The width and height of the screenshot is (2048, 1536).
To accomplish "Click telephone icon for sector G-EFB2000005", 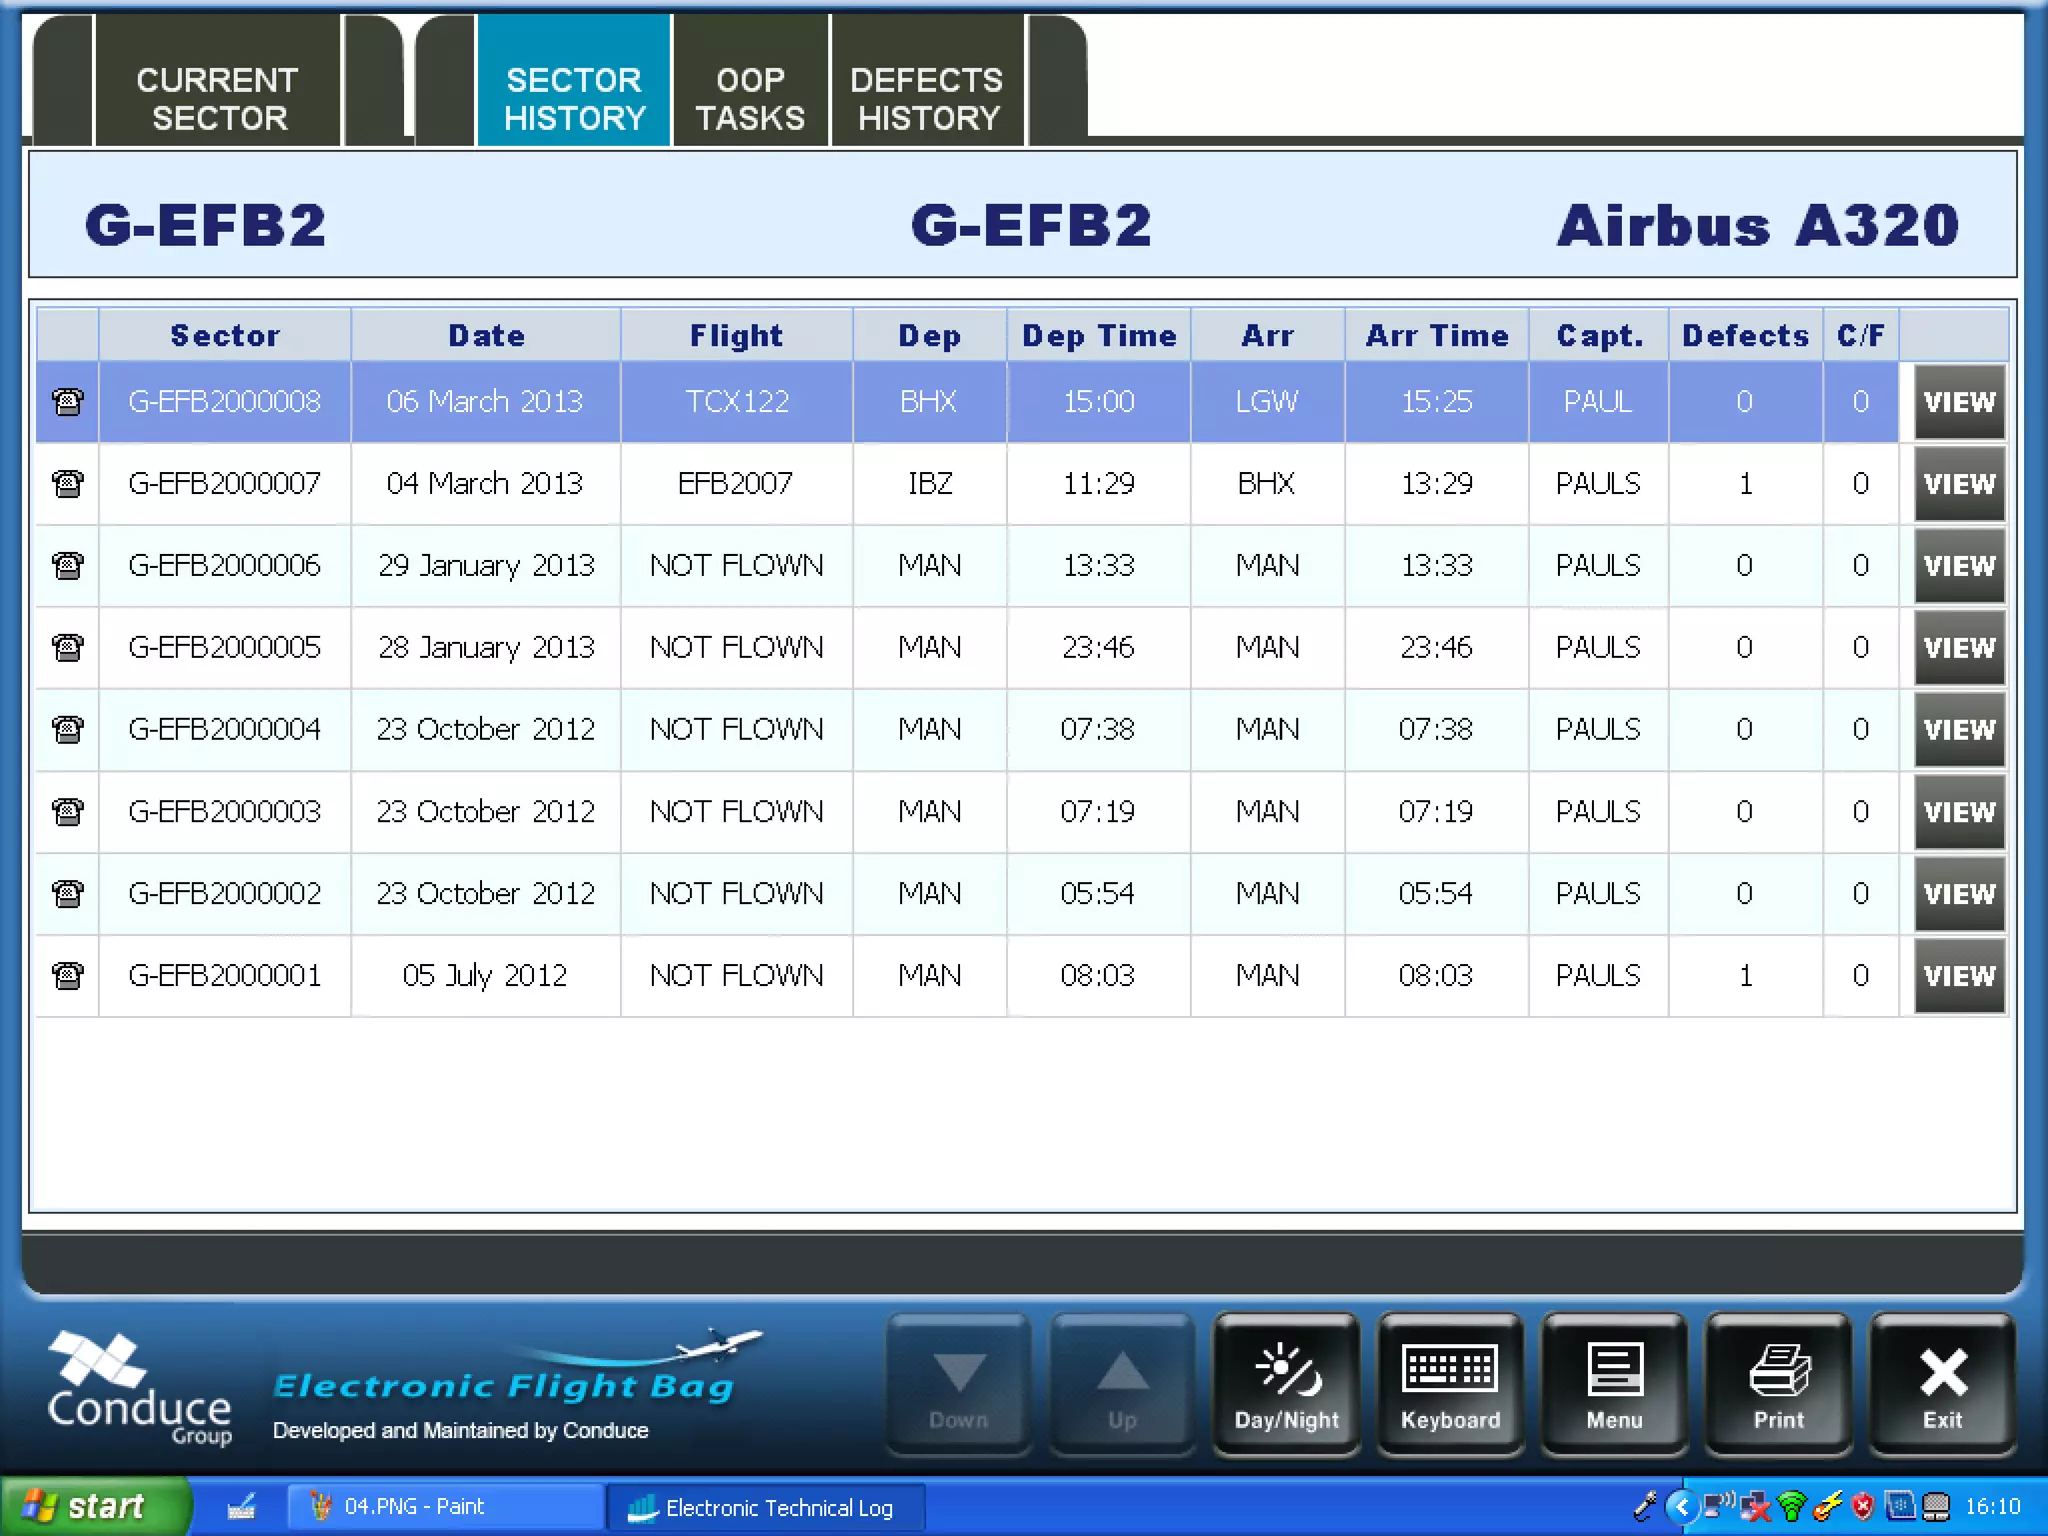I will tap(67, 648).
